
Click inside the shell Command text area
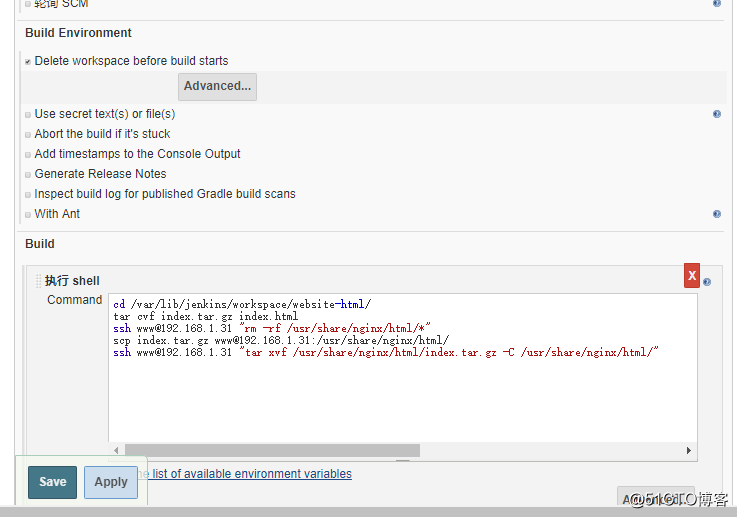tap(403, 367)
